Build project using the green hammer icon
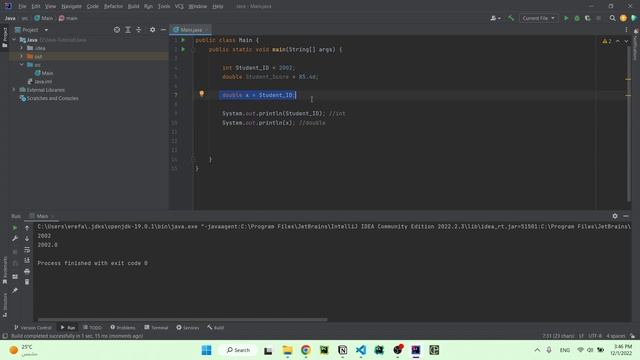640x360 pixels. (511, 18)
